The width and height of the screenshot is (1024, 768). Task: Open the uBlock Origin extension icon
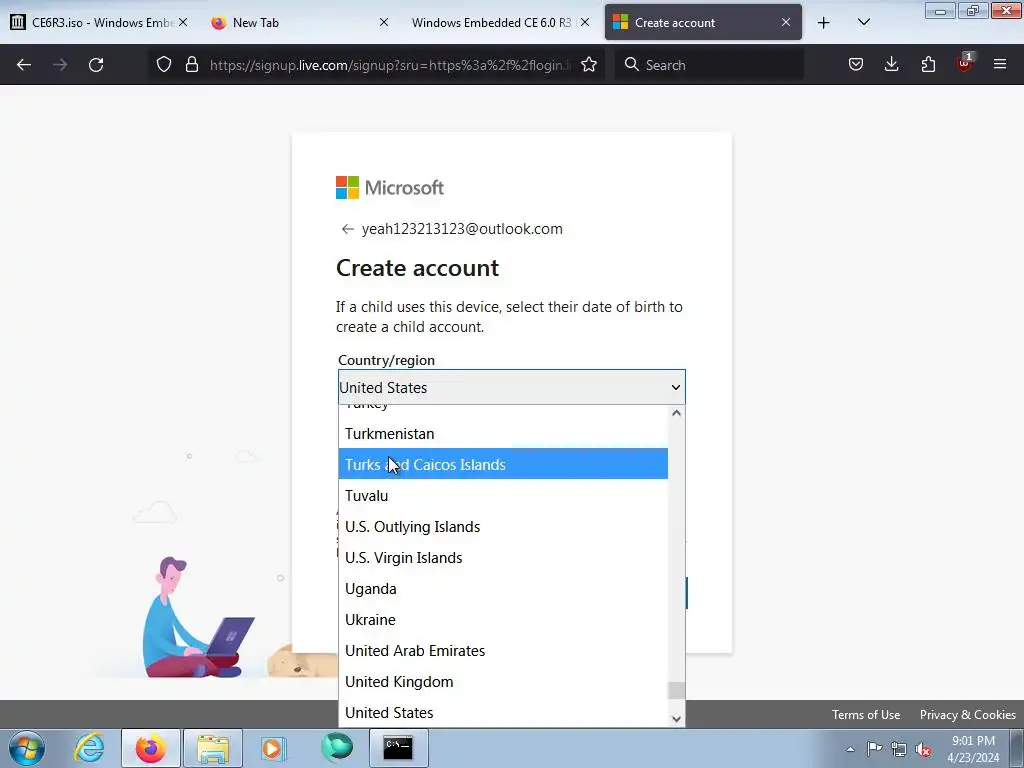(965, 63)
